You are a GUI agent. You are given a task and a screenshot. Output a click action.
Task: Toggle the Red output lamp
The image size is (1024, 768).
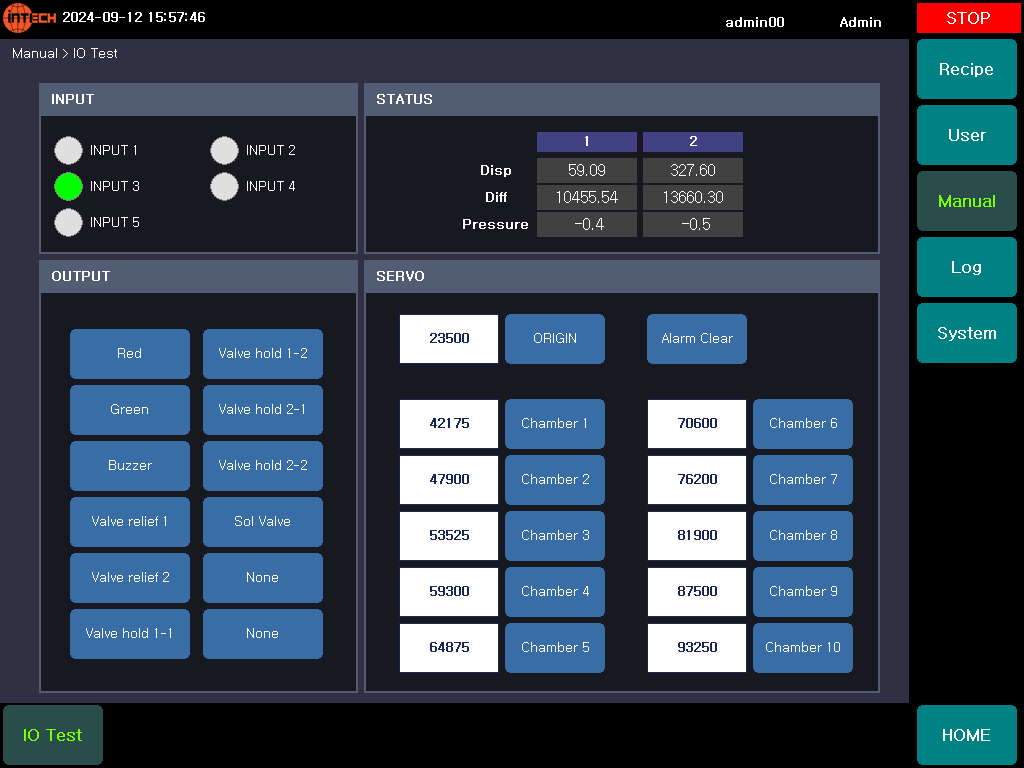130,354
